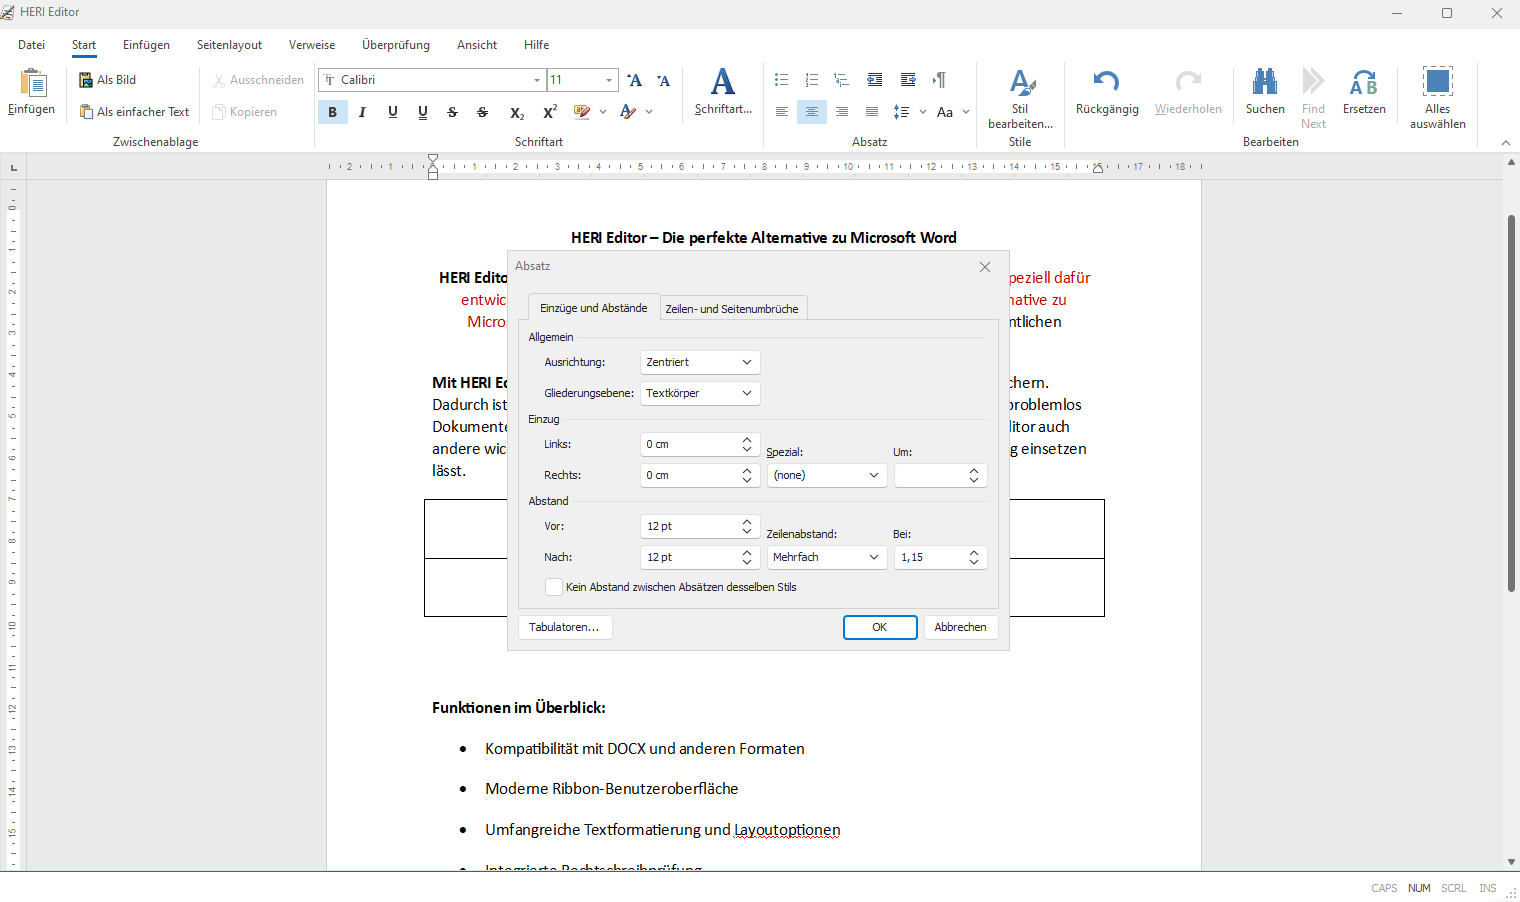
Task: Undo with Rückgängig
Action: pyautogui.click(x=1107, y=92)
